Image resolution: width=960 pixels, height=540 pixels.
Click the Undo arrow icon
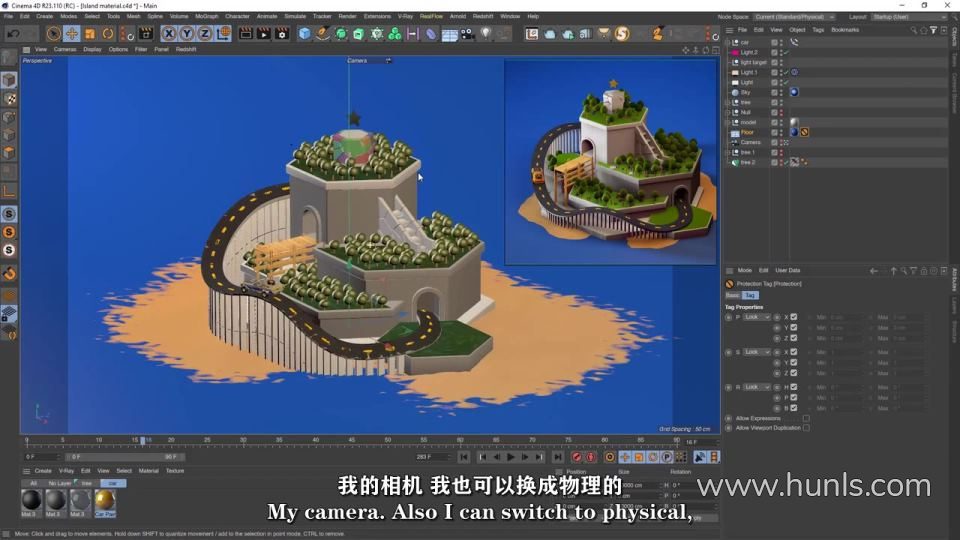13,34
